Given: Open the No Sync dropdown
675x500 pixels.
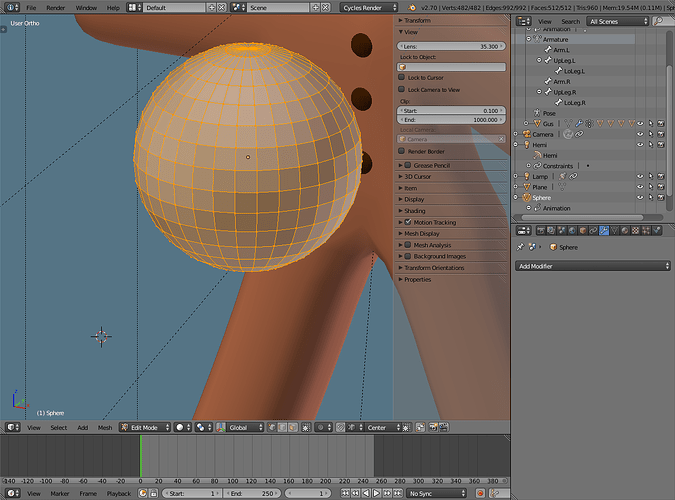Looking at the screenshot, I should [437, 493].
